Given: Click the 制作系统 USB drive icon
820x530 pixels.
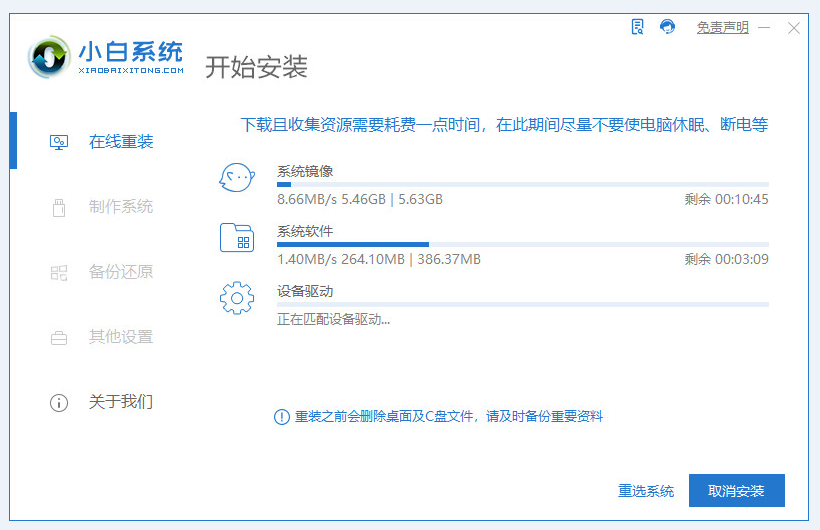Looking at the screenshot, I should pyautogui.click(x=59, y=207).
